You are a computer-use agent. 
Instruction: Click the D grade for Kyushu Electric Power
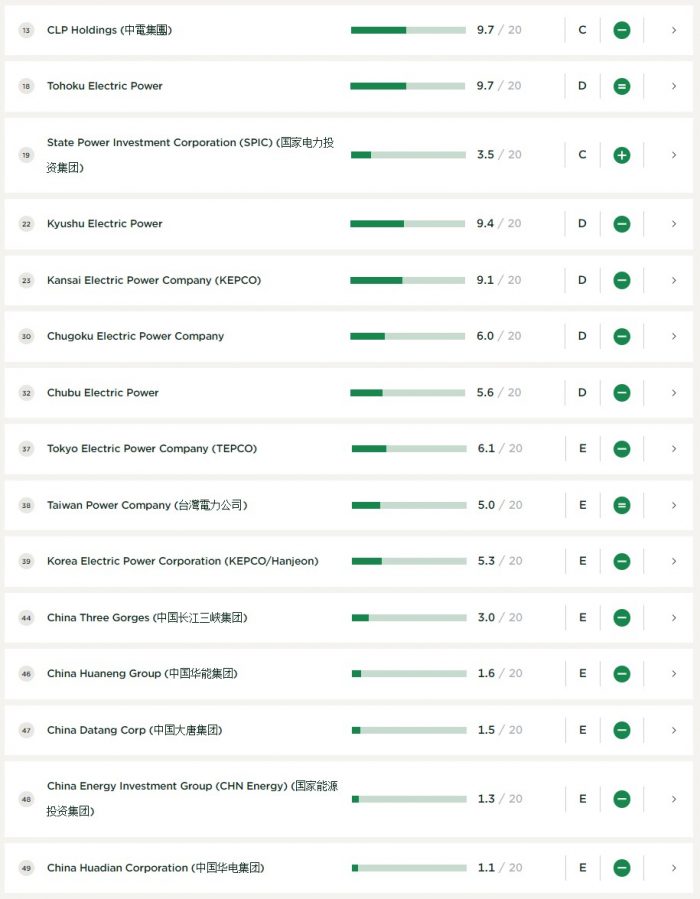click(x=582, y=224)
